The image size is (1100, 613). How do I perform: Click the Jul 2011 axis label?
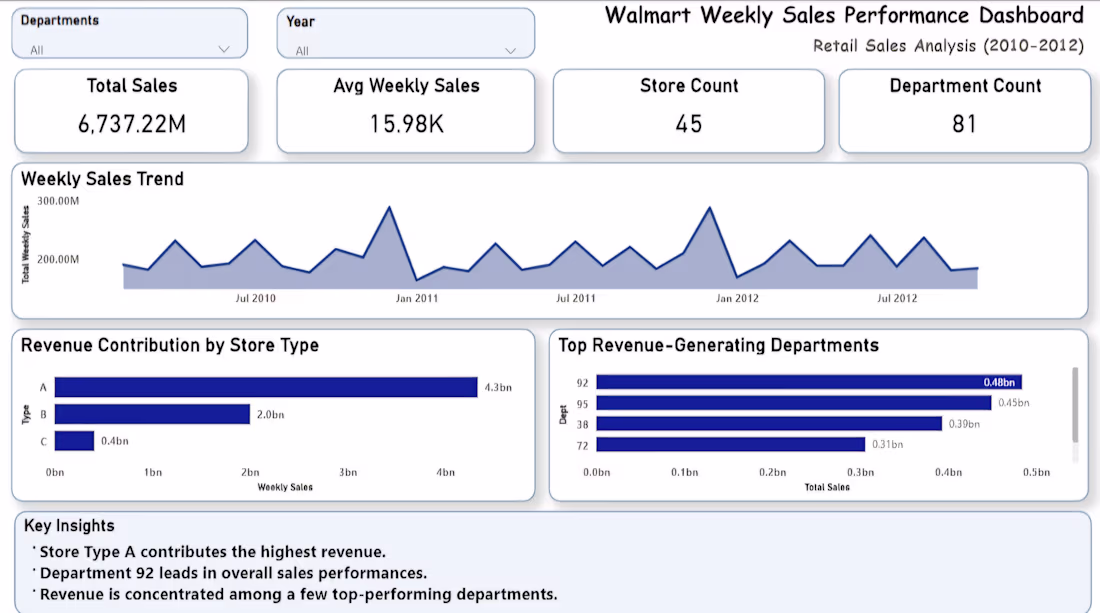click(576, 298)
